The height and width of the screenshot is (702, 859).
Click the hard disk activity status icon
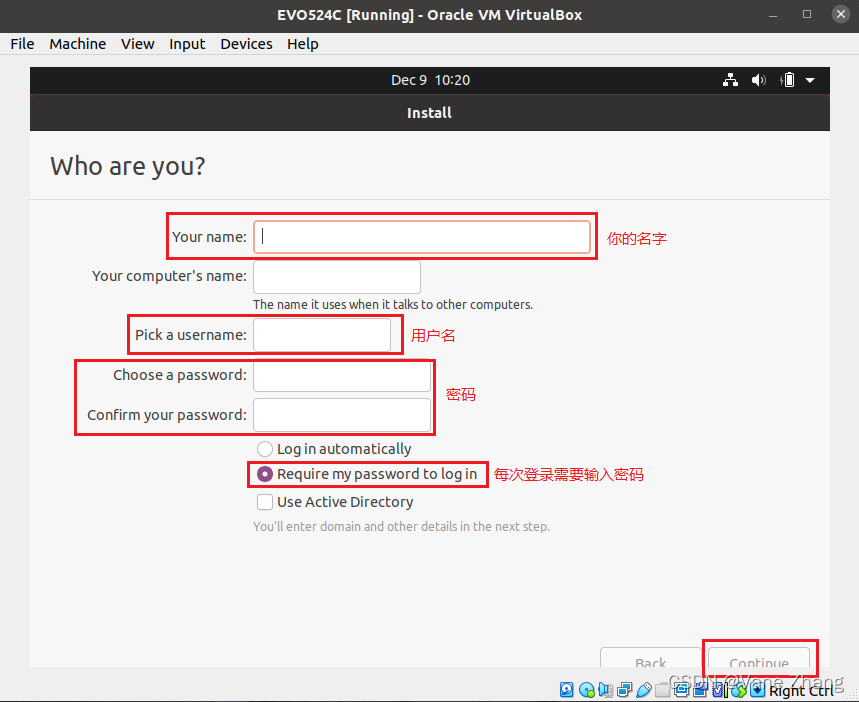coord(566,689)
